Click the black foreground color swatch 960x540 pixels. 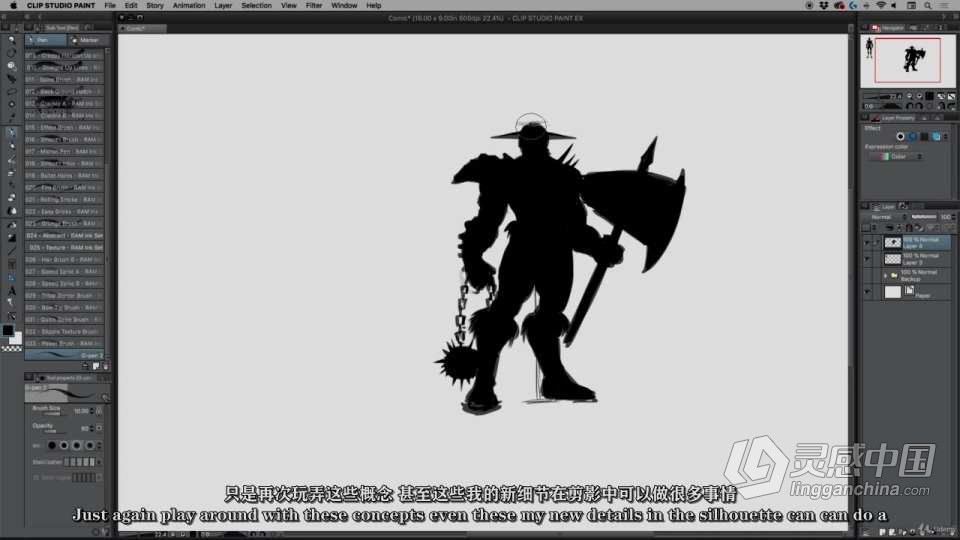tap(7, 330)
